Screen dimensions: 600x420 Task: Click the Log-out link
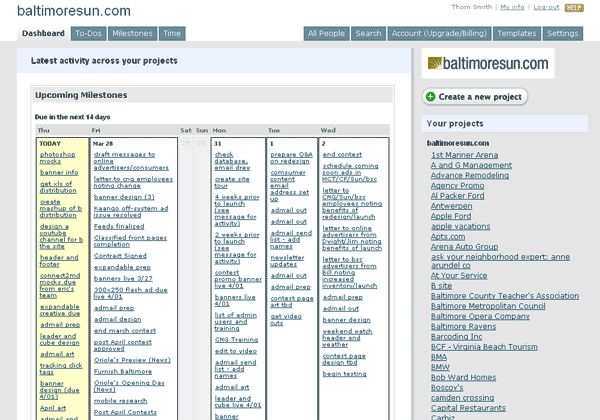[x=546, y=7]
